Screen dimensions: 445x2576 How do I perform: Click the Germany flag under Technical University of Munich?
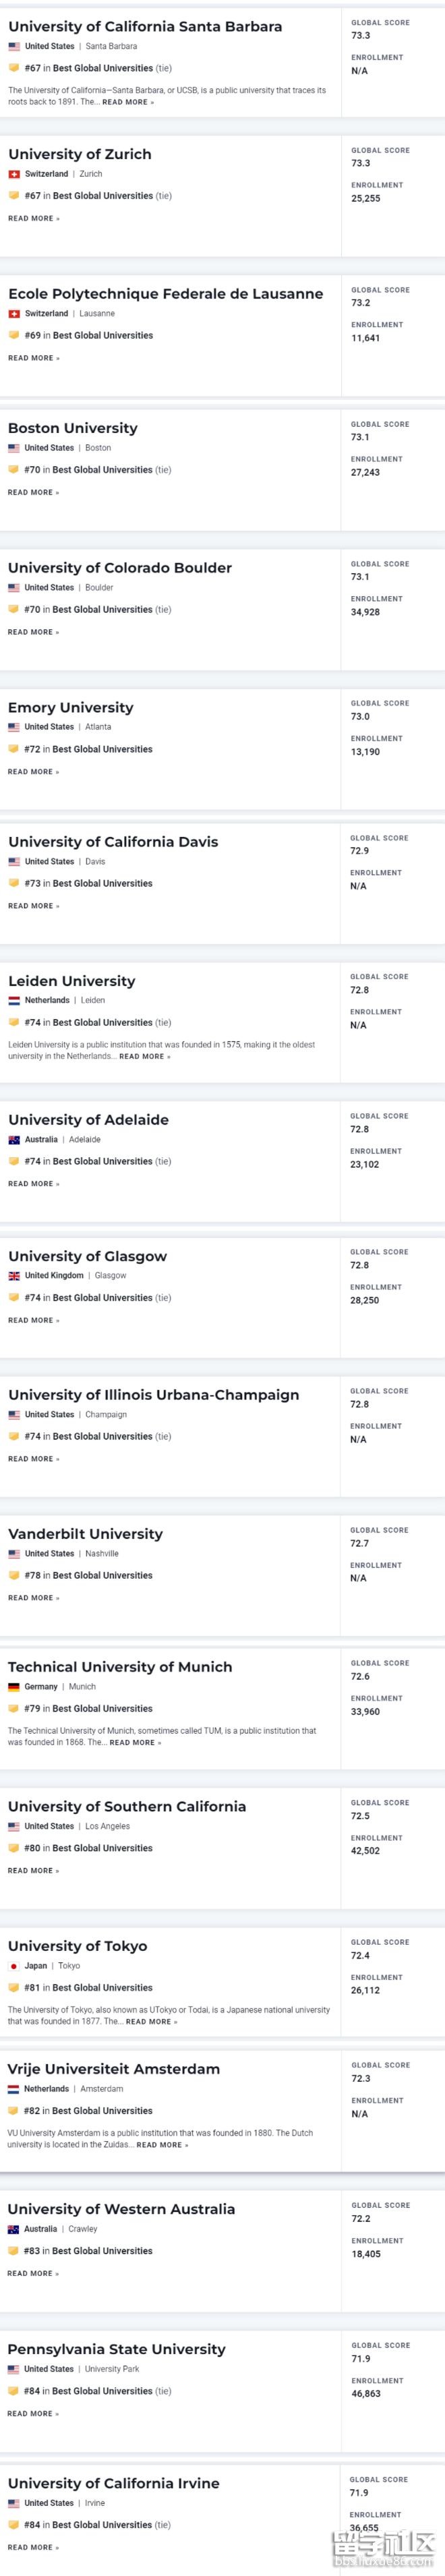[x=14, y=1686]
